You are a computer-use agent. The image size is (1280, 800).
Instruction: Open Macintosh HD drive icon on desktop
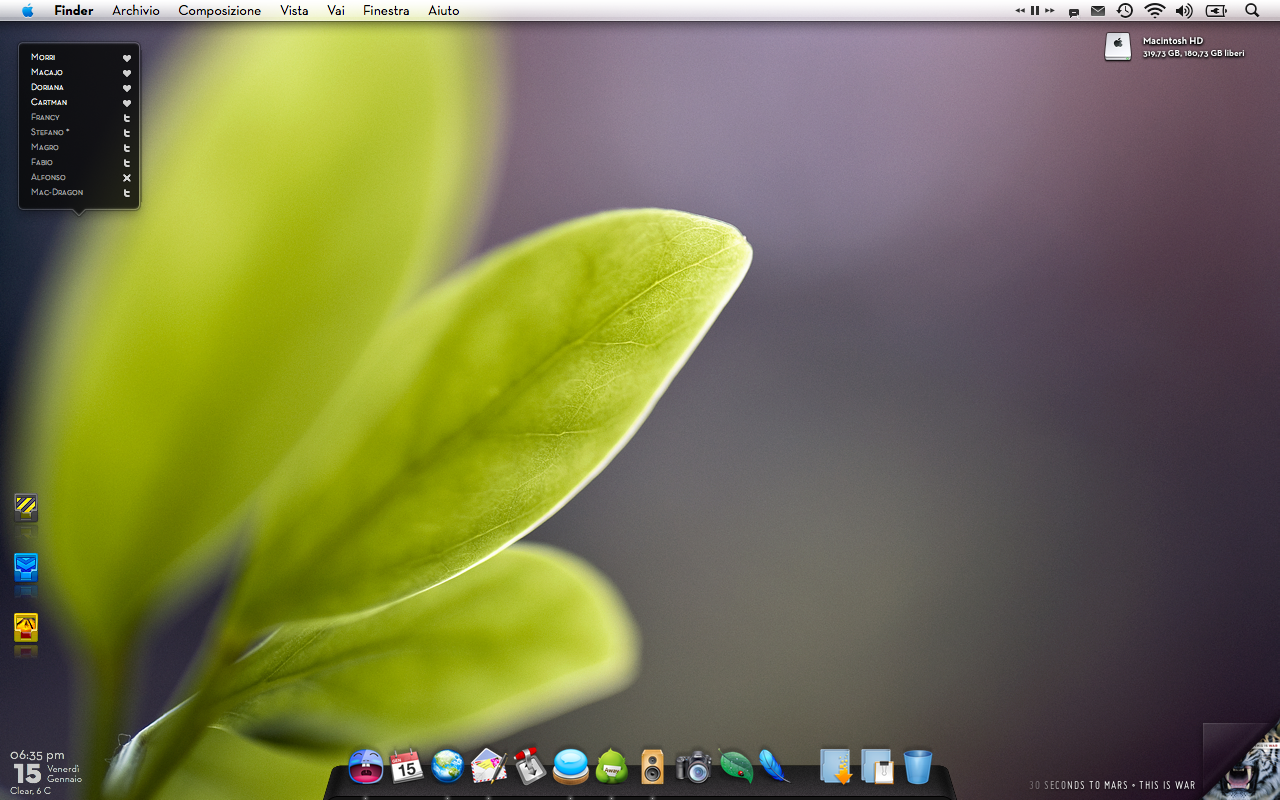click(x=1118, y=46)
